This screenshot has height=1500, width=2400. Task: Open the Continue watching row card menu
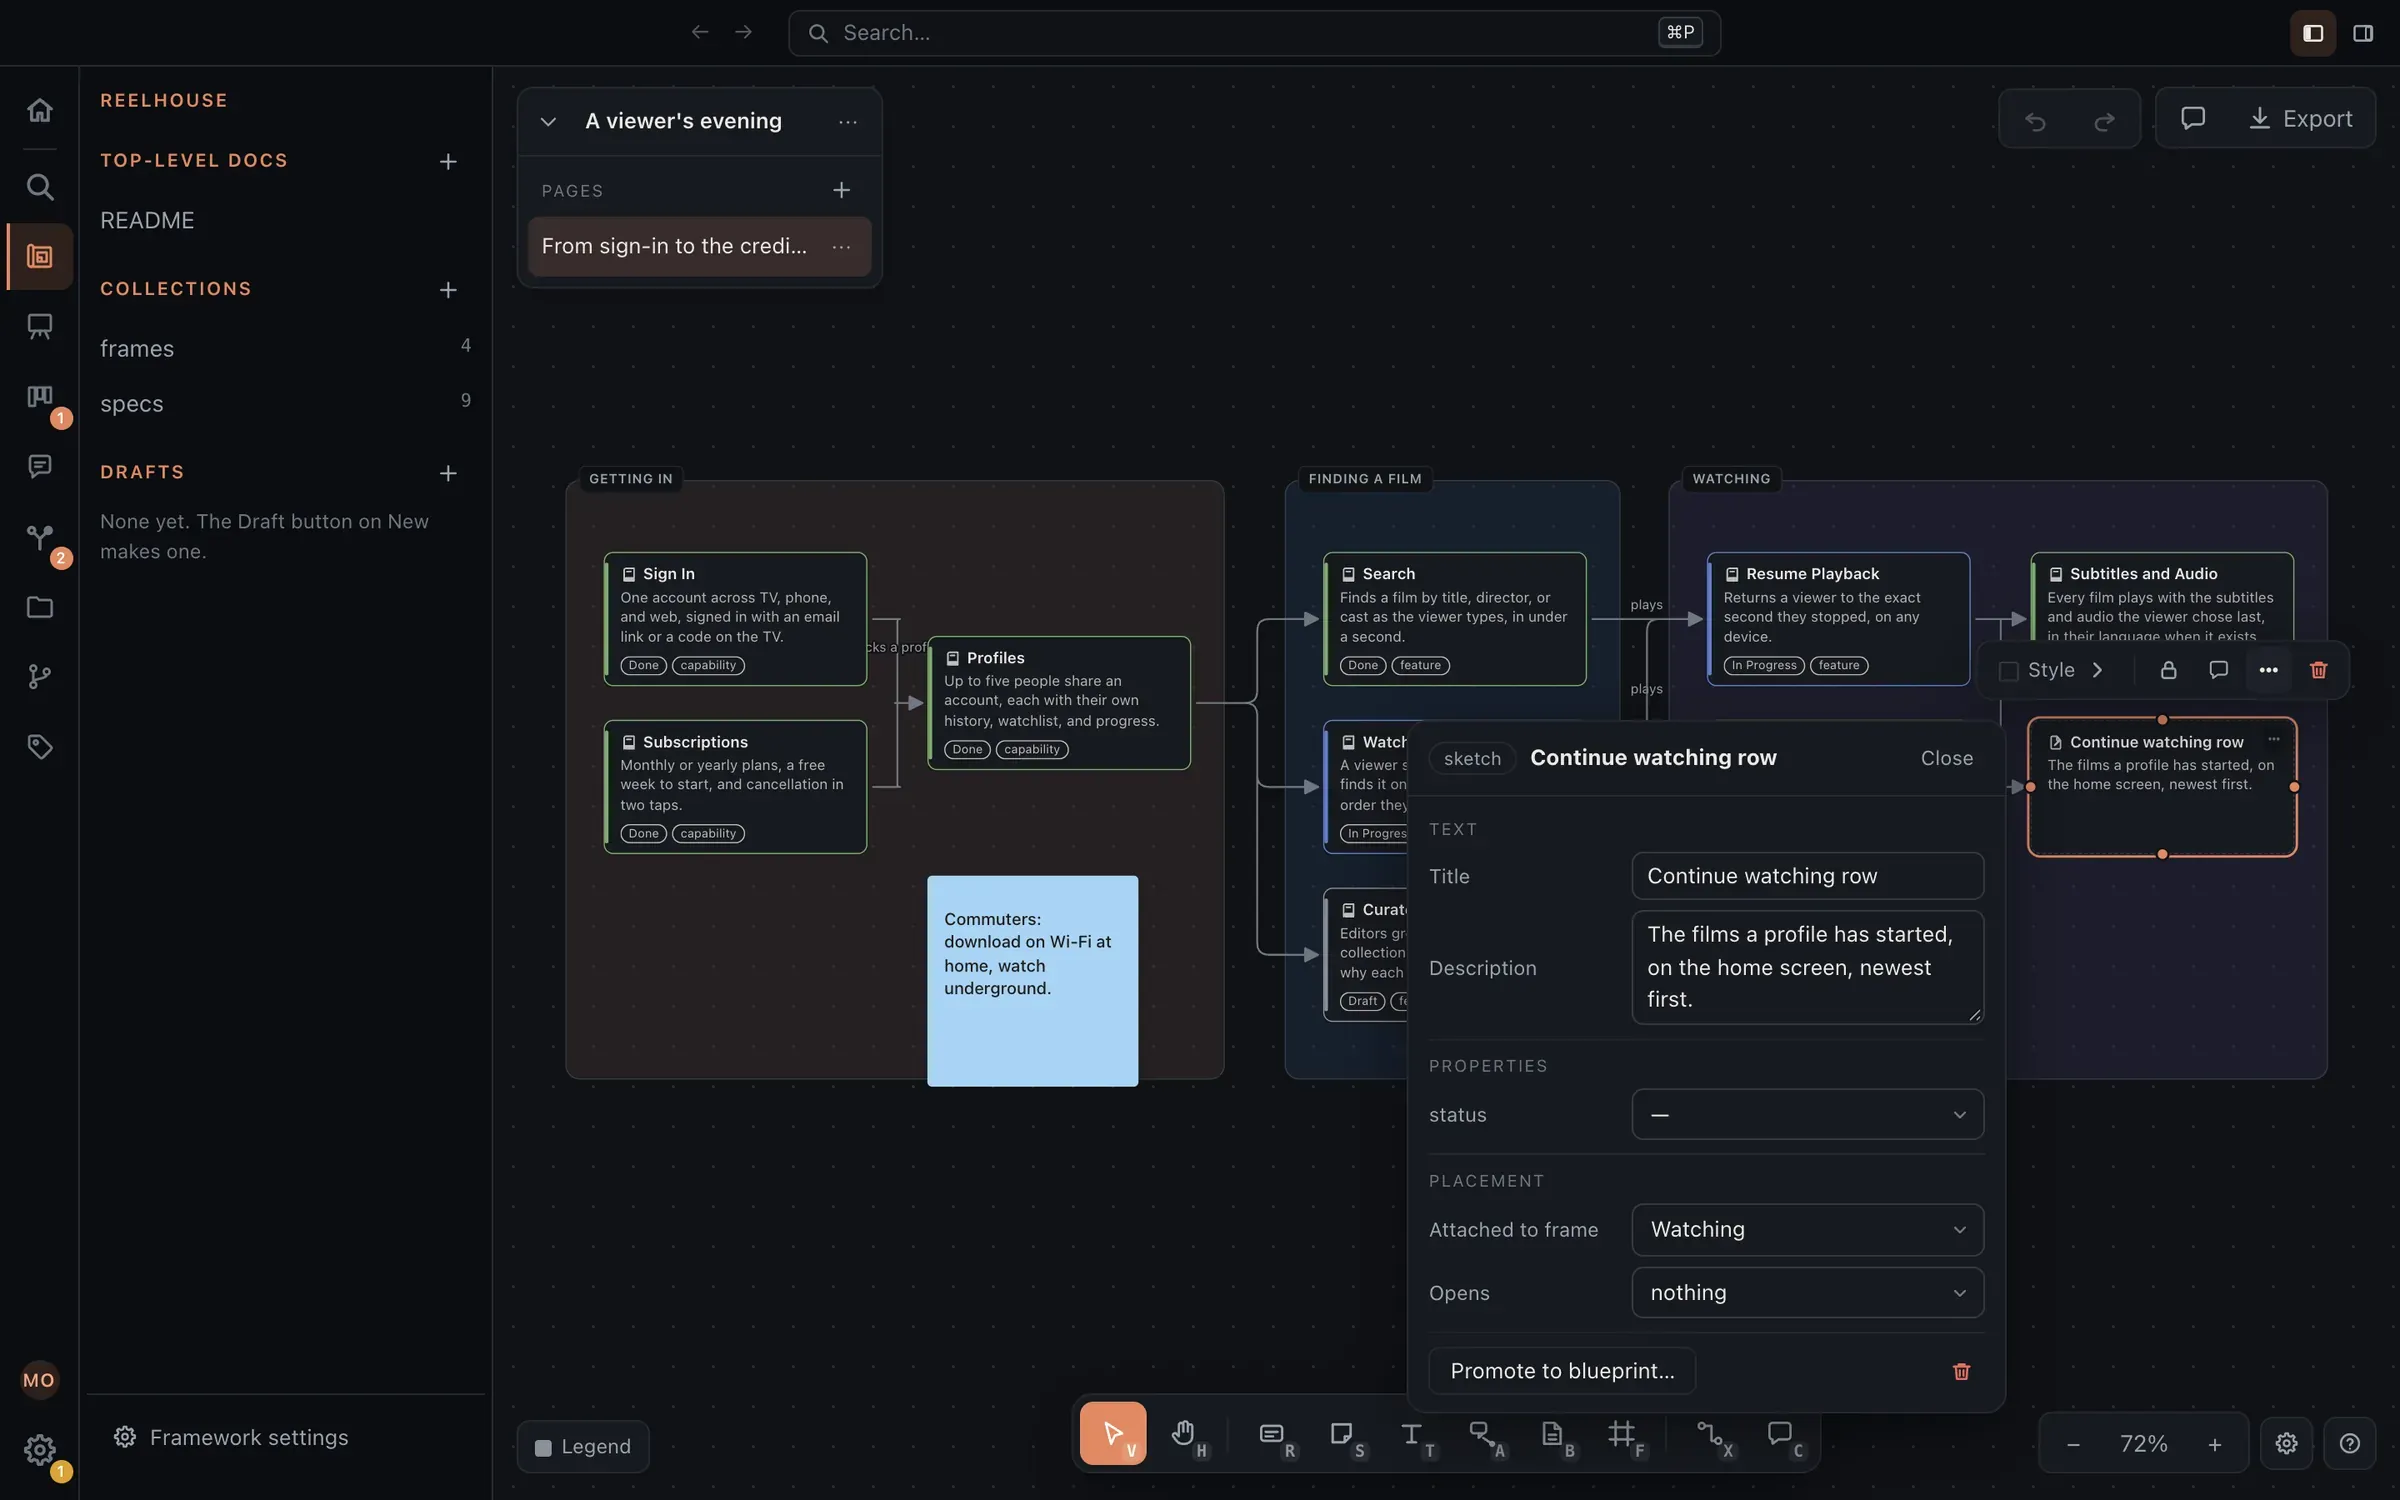[2274, 739]
